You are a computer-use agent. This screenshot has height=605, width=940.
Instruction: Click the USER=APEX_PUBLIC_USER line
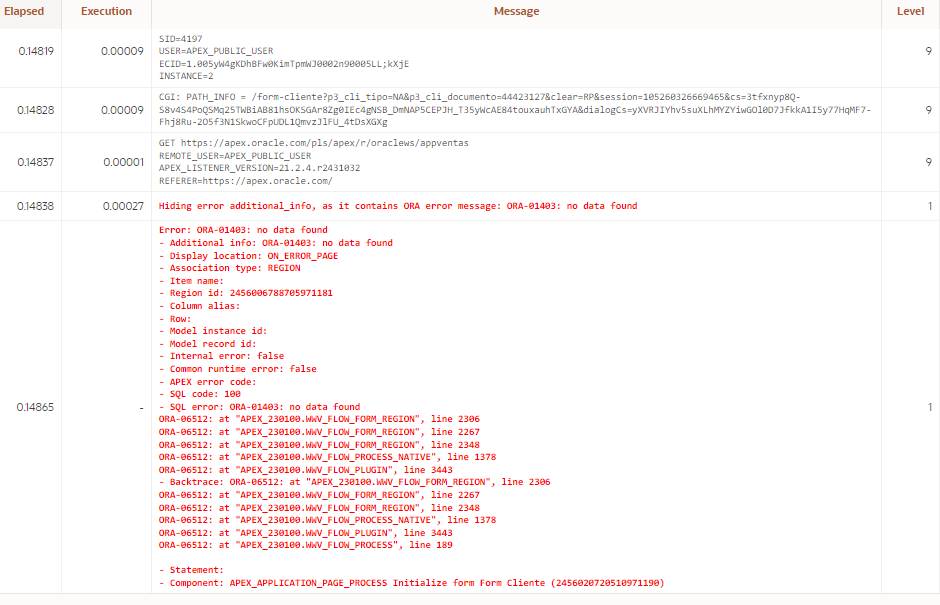click(x=216, y=51)
